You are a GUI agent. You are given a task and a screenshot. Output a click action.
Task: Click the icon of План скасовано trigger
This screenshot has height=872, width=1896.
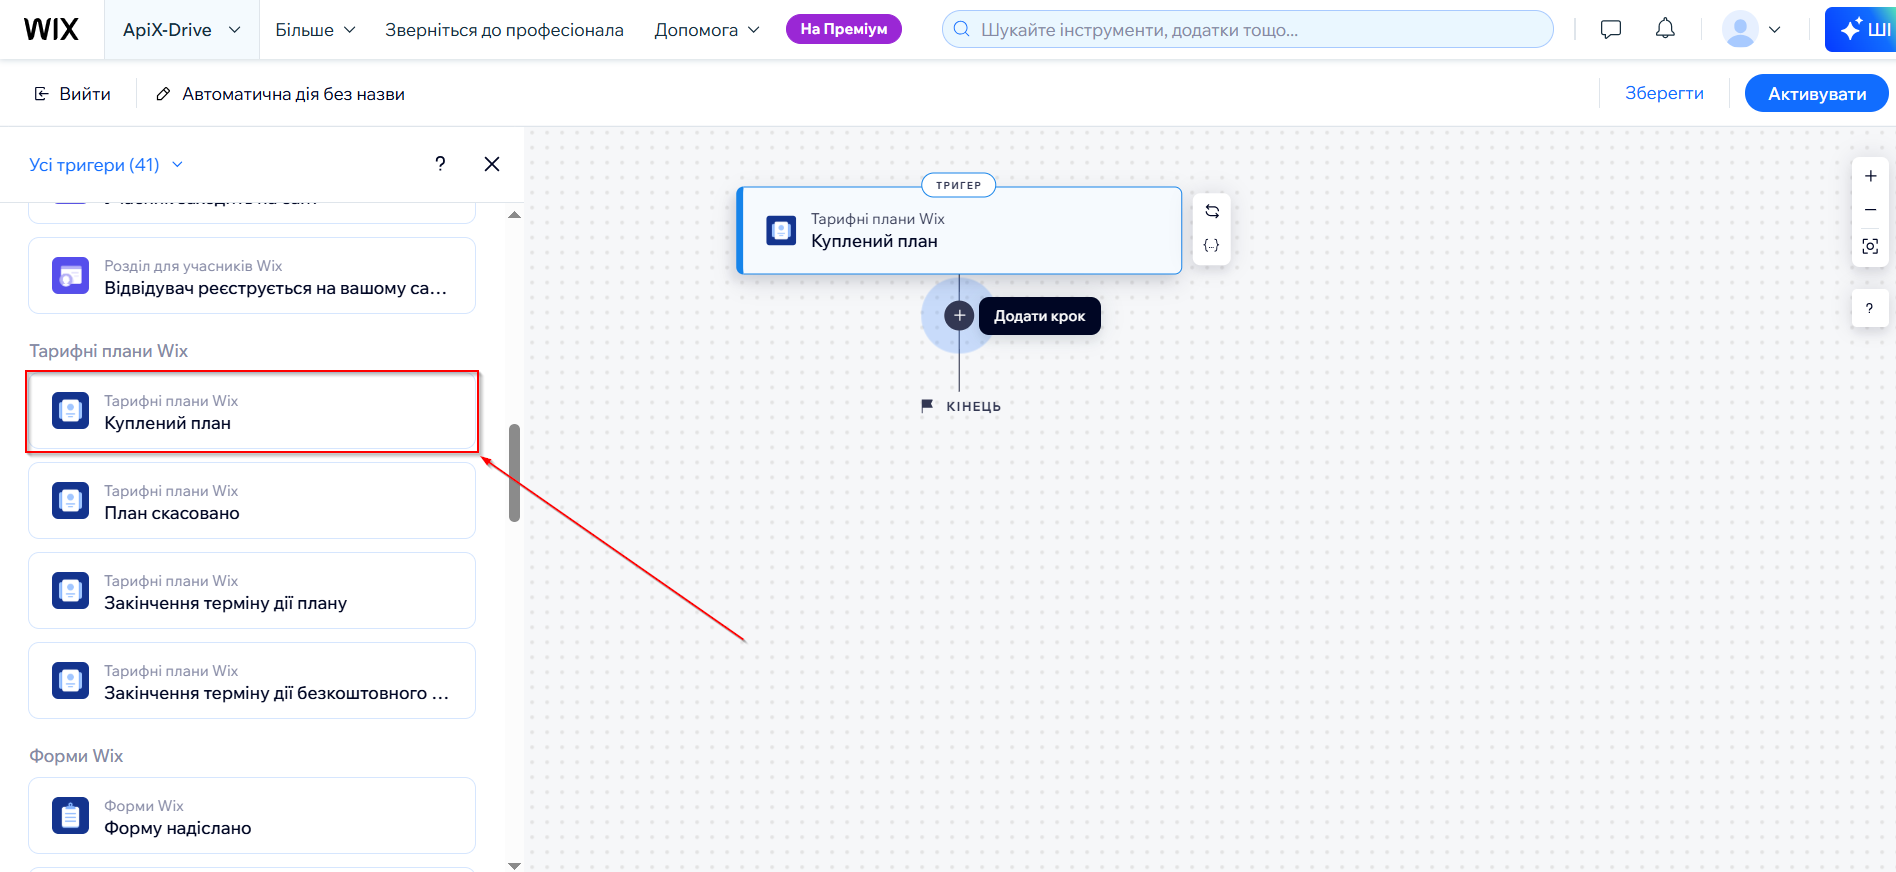[70, 500]
